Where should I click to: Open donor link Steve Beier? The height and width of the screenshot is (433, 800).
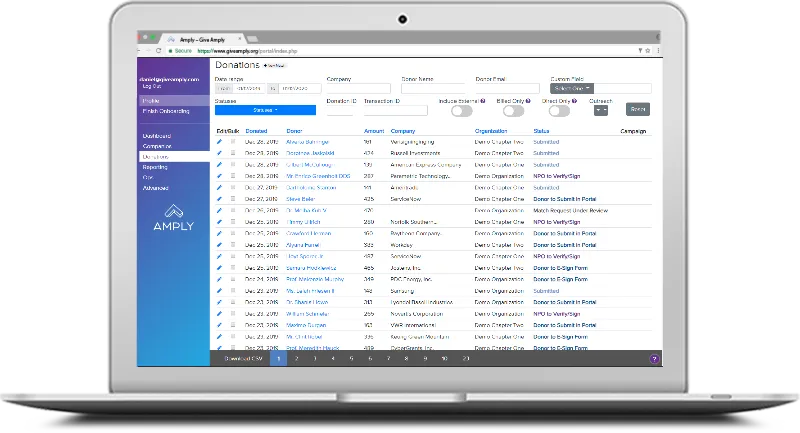coord(301,199)
